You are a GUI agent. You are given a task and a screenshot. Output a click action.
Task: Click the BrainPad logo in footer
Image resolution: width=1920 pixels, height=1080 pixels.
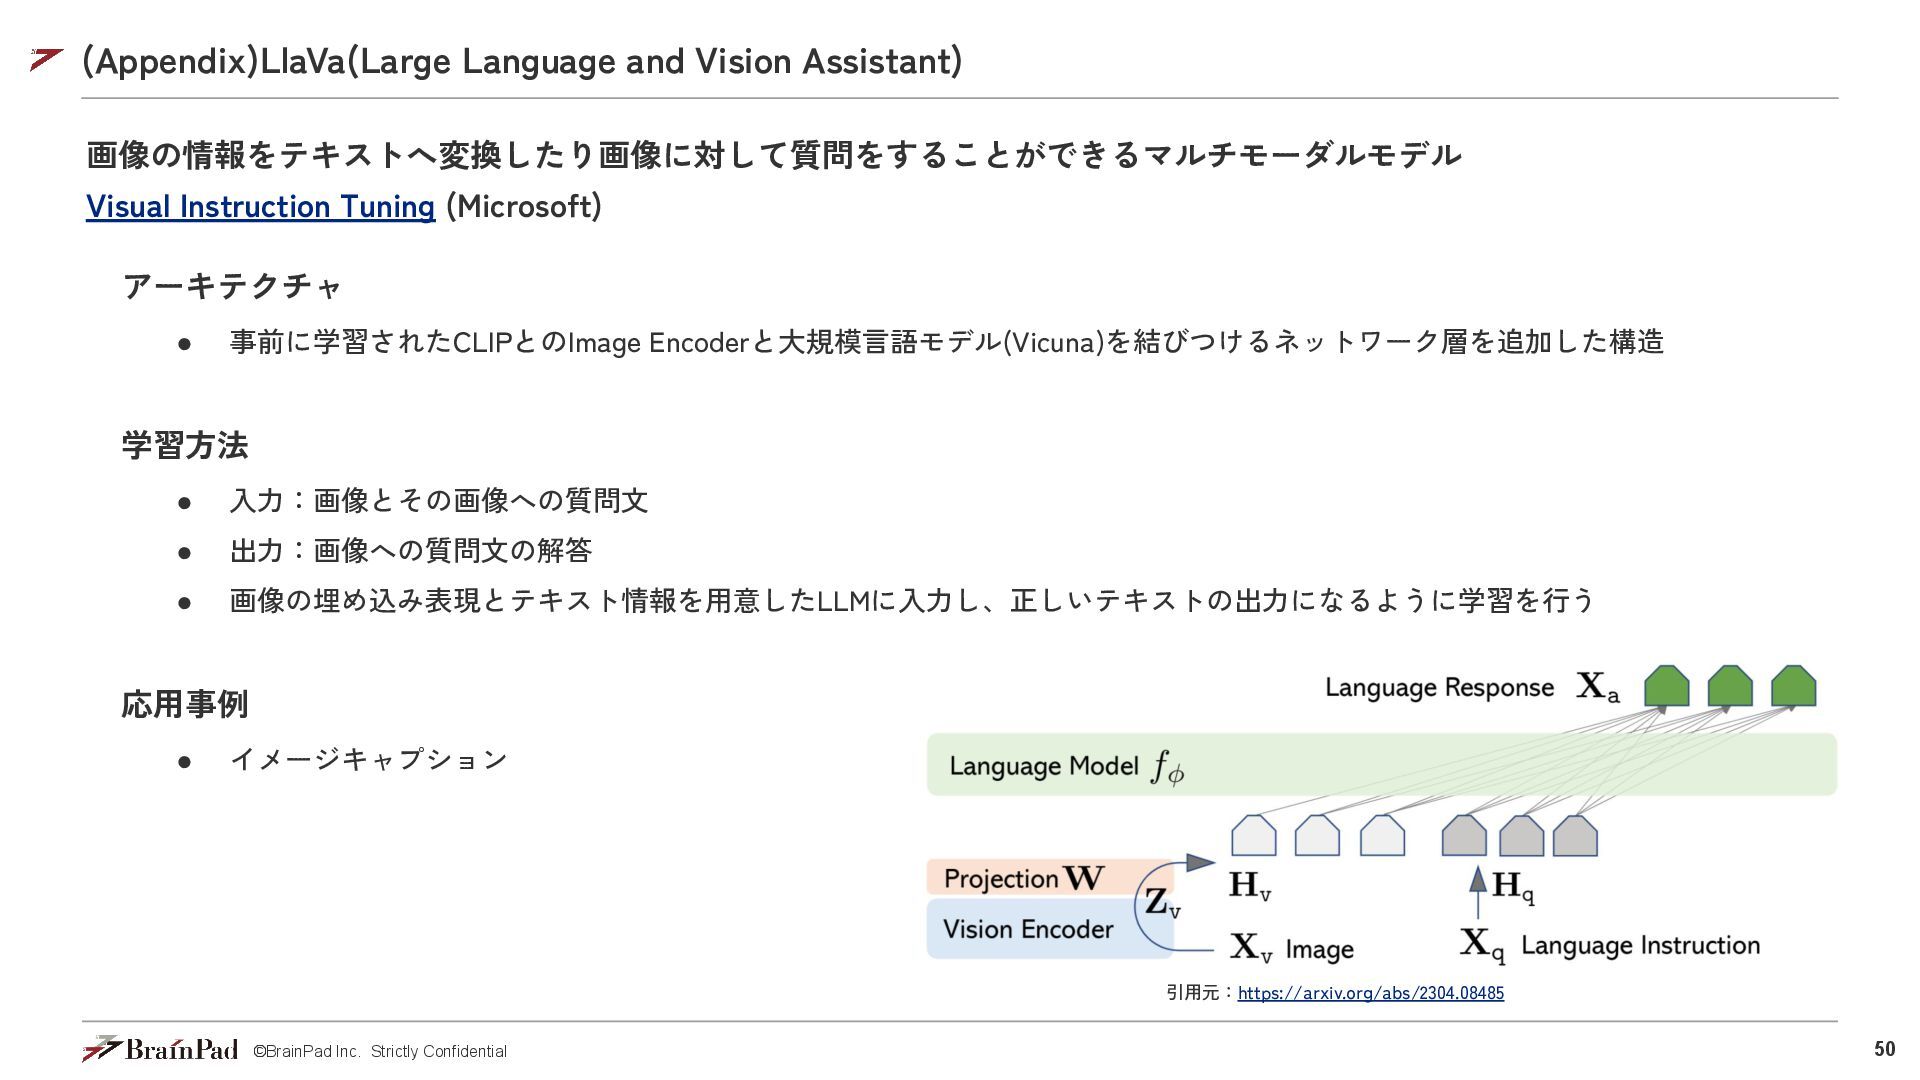tap(160, 1049)
